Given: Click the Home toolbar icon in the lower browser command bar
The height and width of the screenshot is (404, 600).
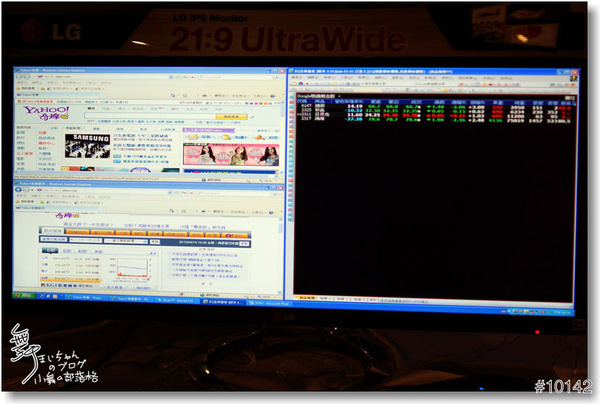Looking at the screenshot, I should pyautogui.click(x=173, y=210).
